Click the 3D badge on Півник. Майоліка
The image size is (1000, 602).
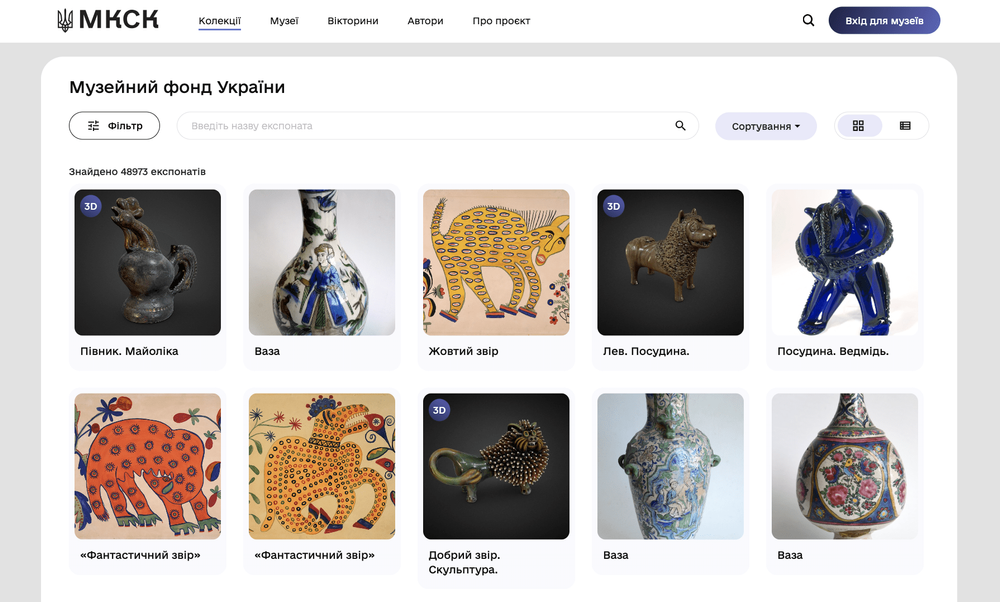91,206
